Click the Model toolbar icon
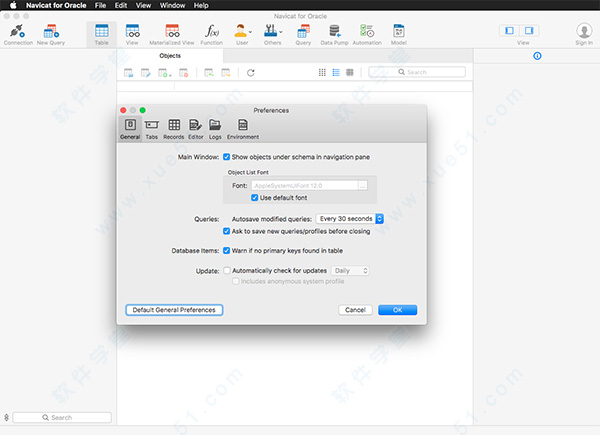600x435 pixels. click(399, 34)
